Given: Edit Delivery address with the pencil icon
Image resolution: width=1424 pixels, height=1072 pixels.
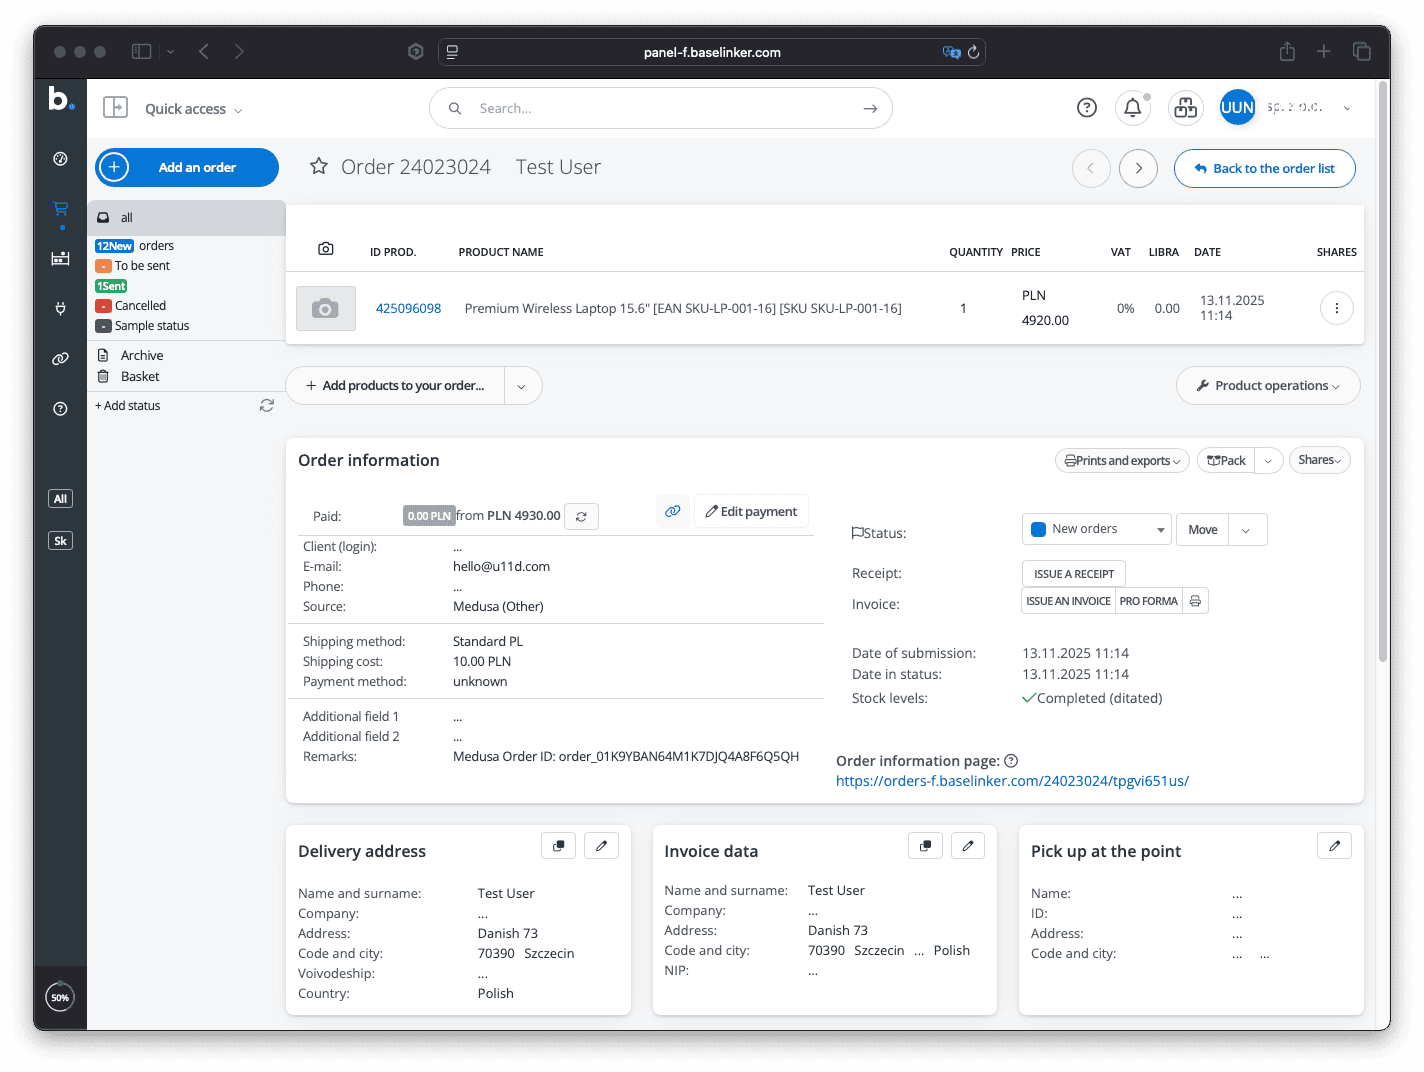Looking at the screenshot, I should pyautogui.click(x=601, y=846).
